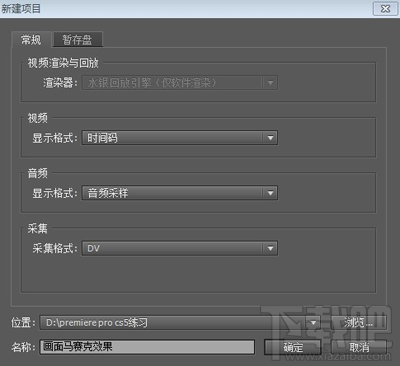Switch to the 常规 tab
The image size is (400, 366).
point(31,40)
